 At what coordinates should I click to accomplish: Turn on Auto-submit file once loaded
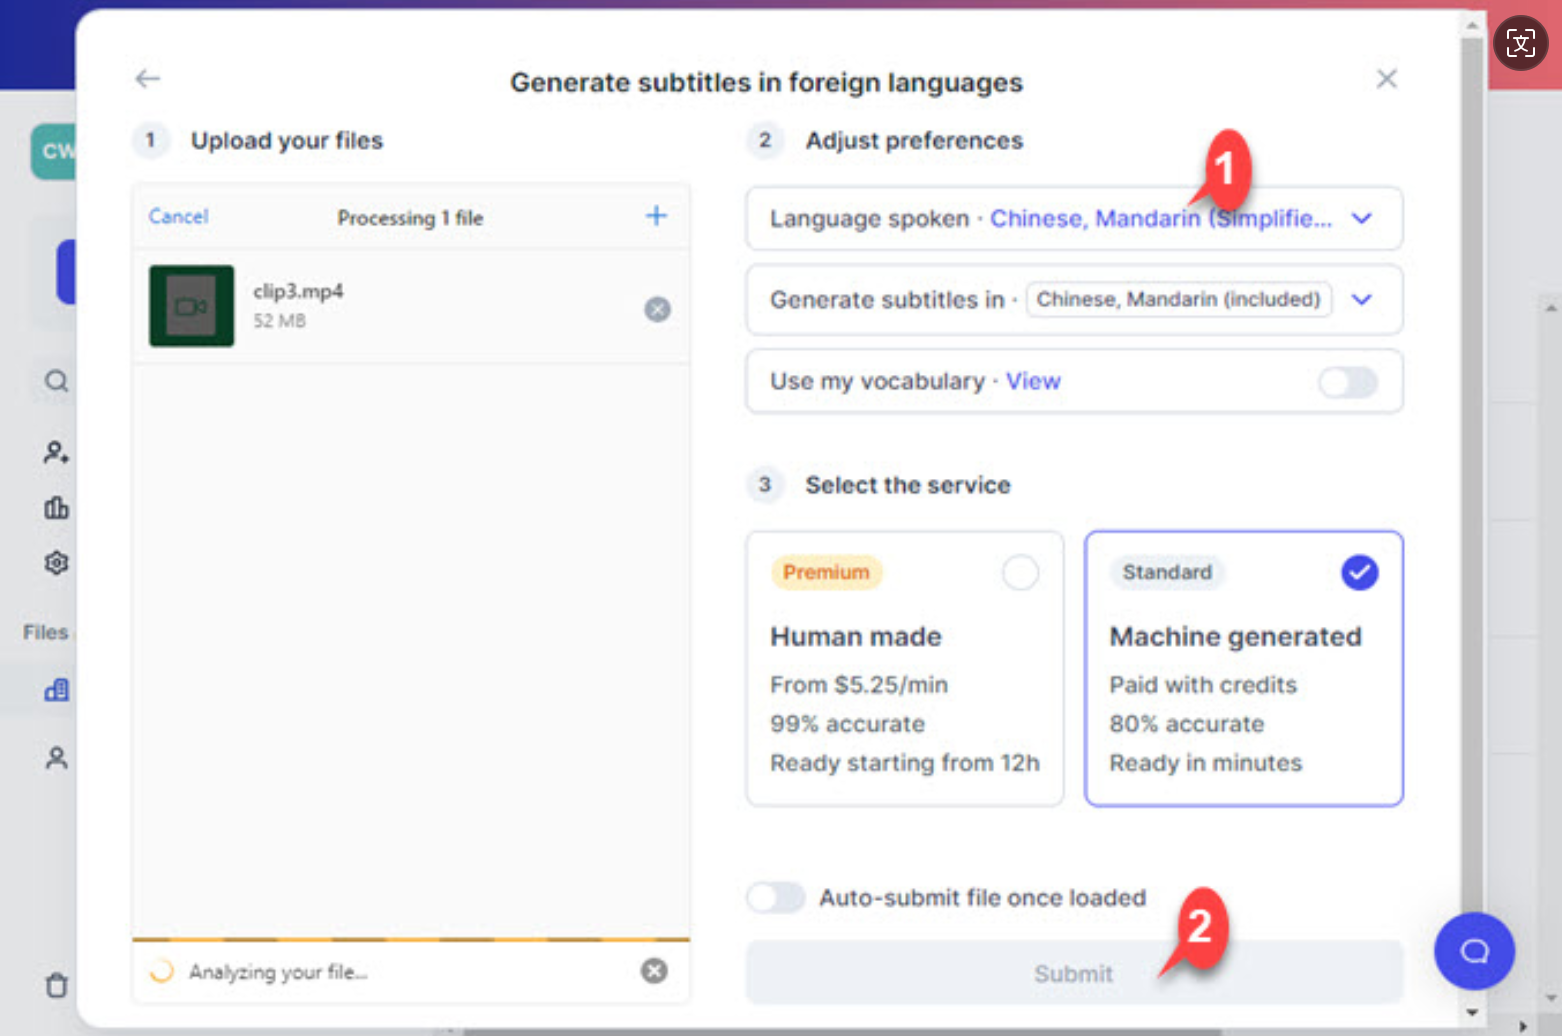point(775,897)
